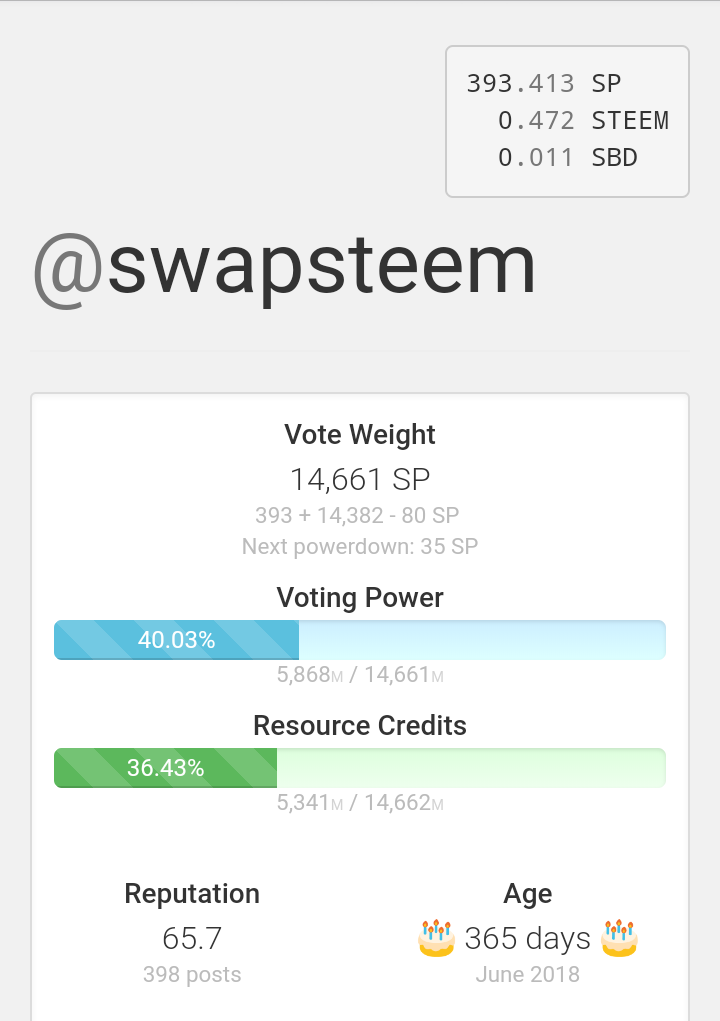Image resolution: width=720 pixels, height=1021 pixels.
Task: Click the birthday cake icon left of 365 days
Action: (436, 938)
